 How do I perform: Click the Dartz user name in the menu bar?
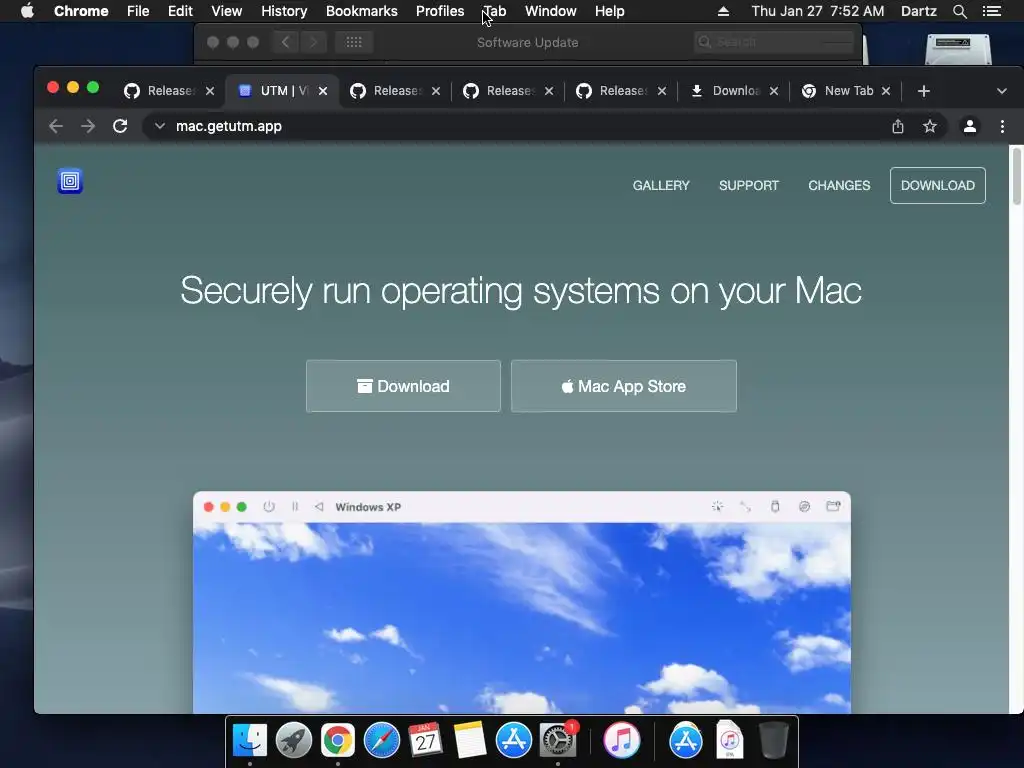[918, 11]
